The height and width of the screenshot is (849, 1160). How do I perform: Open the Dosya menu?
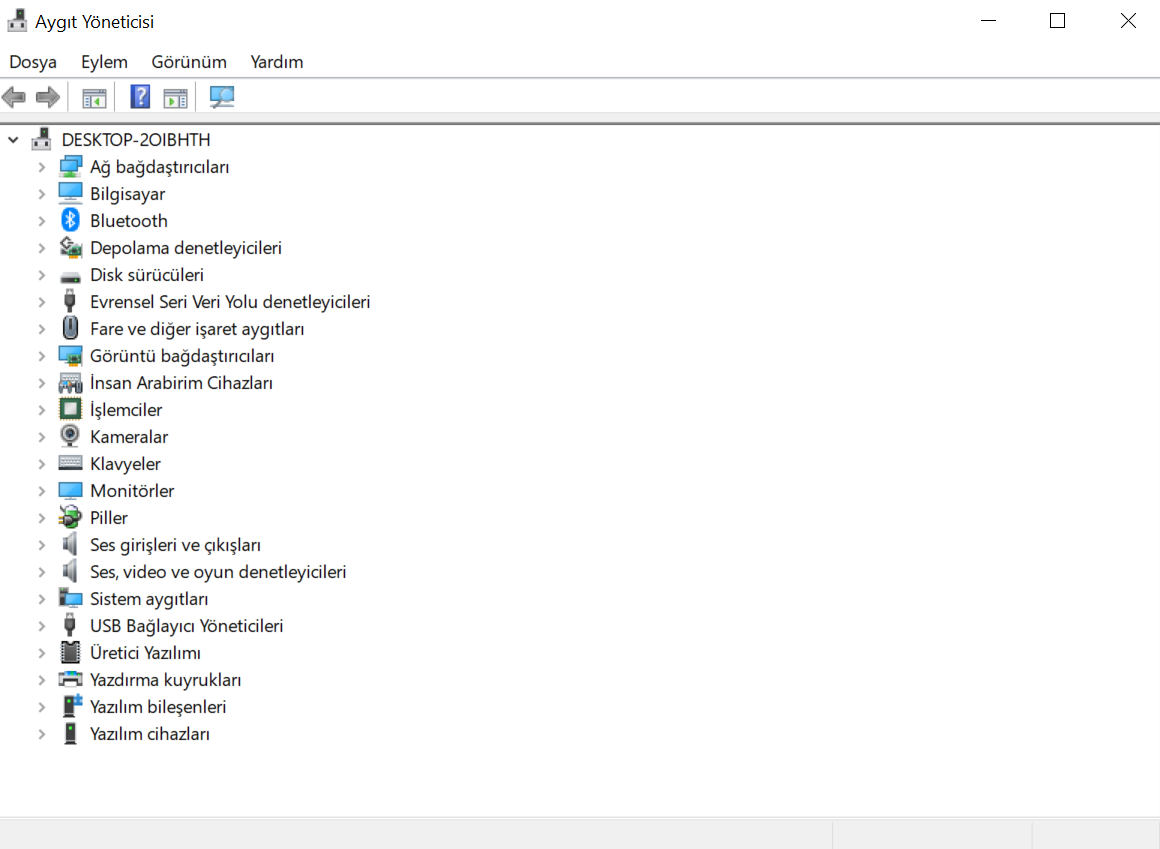[x=33, y=62]
